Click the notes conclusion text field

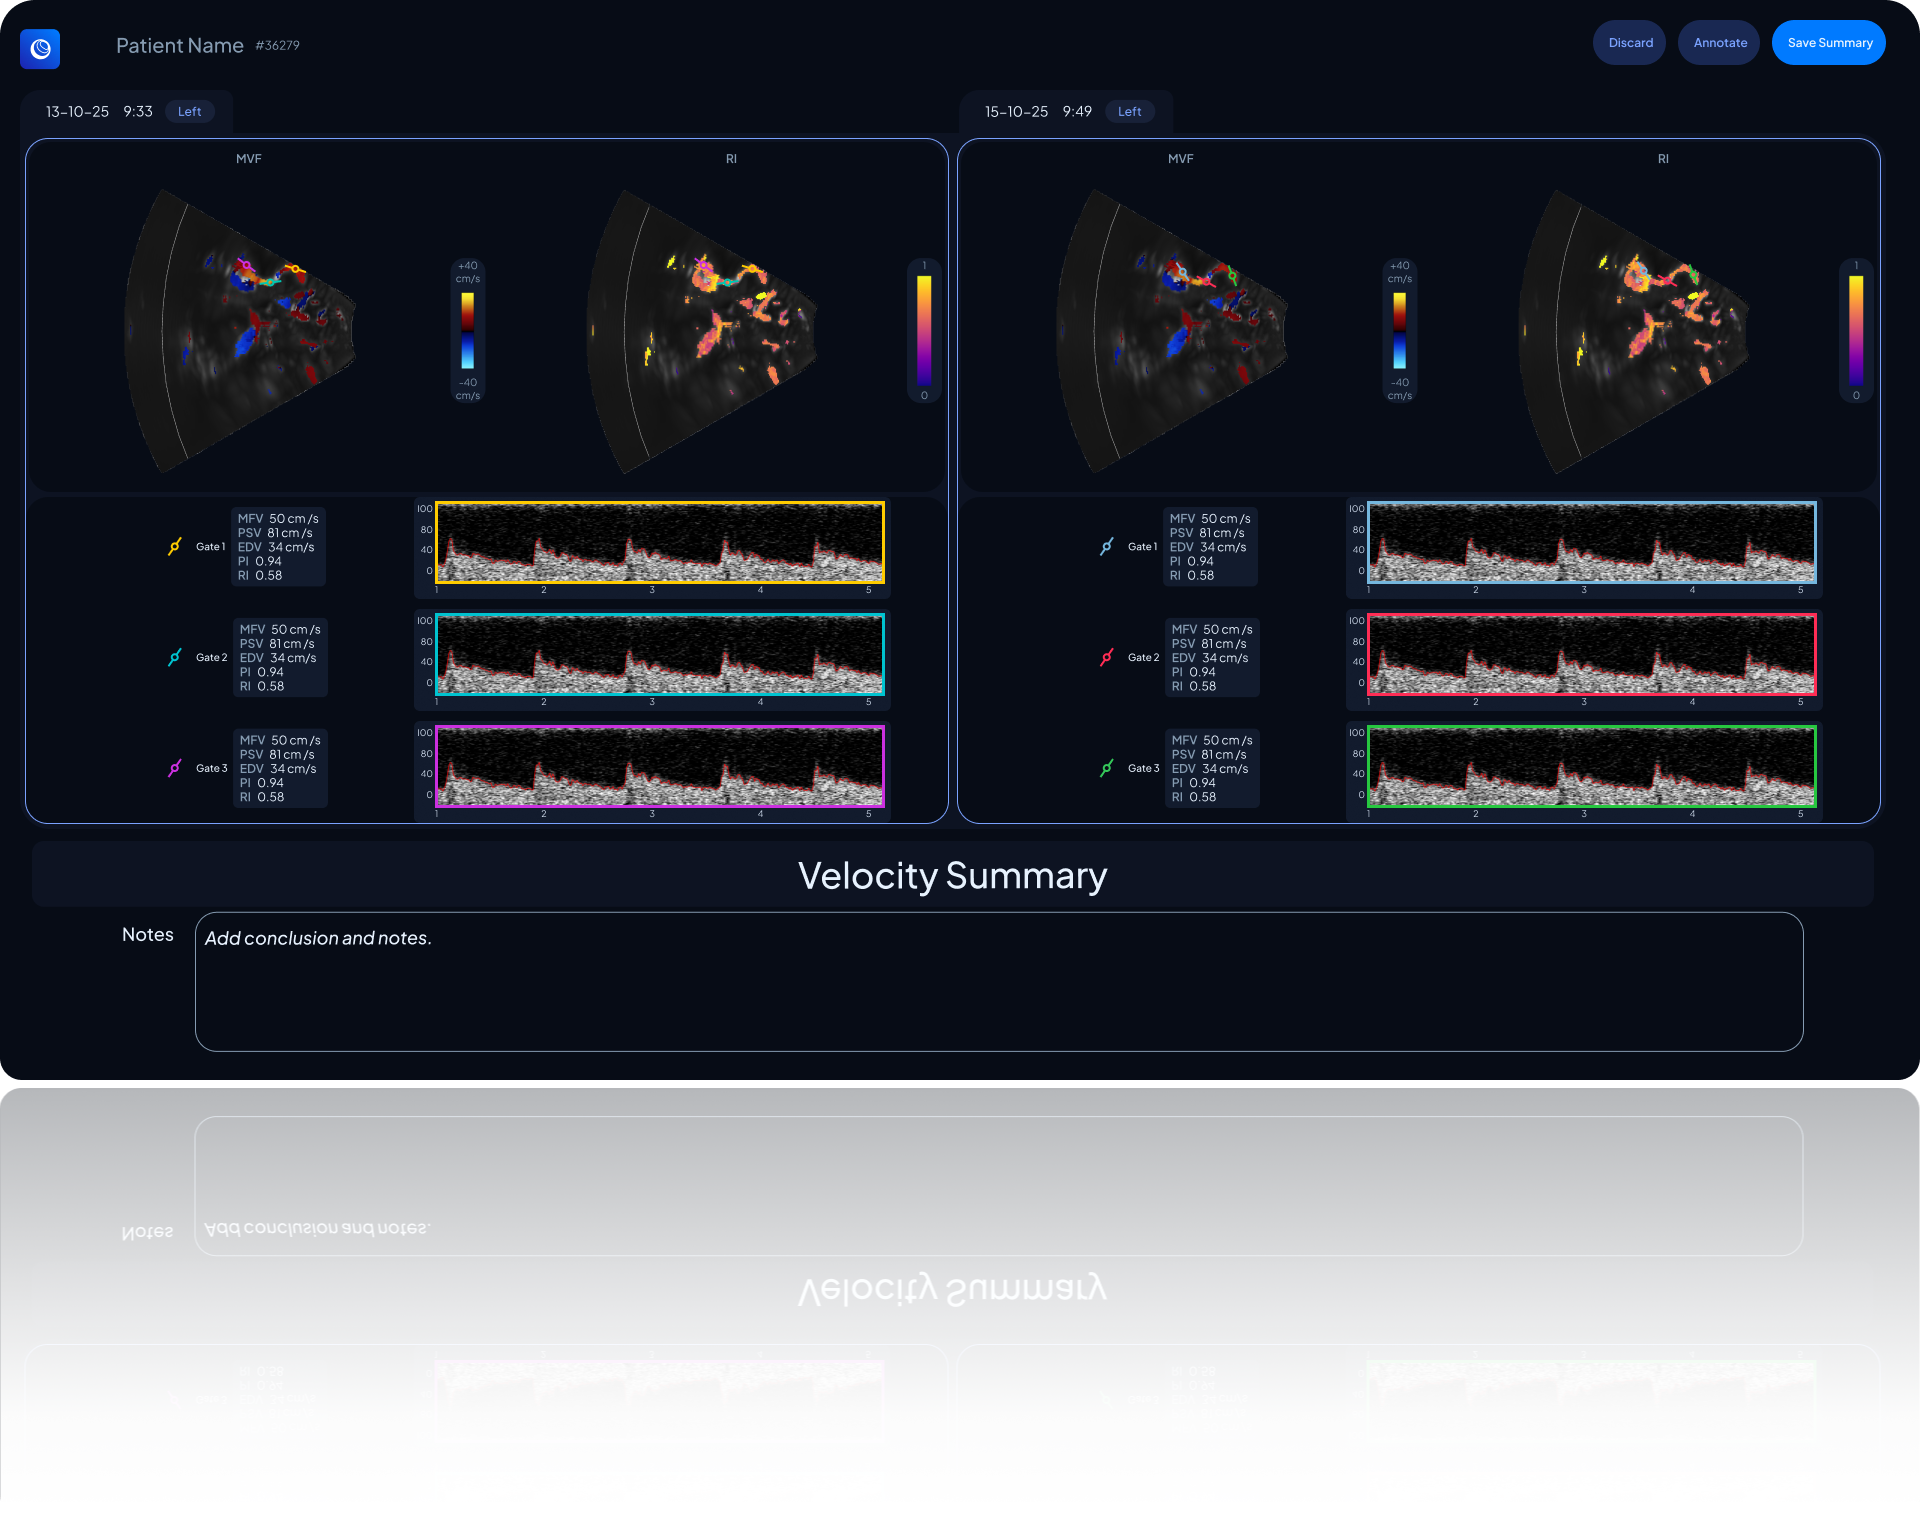click(998, 981)
